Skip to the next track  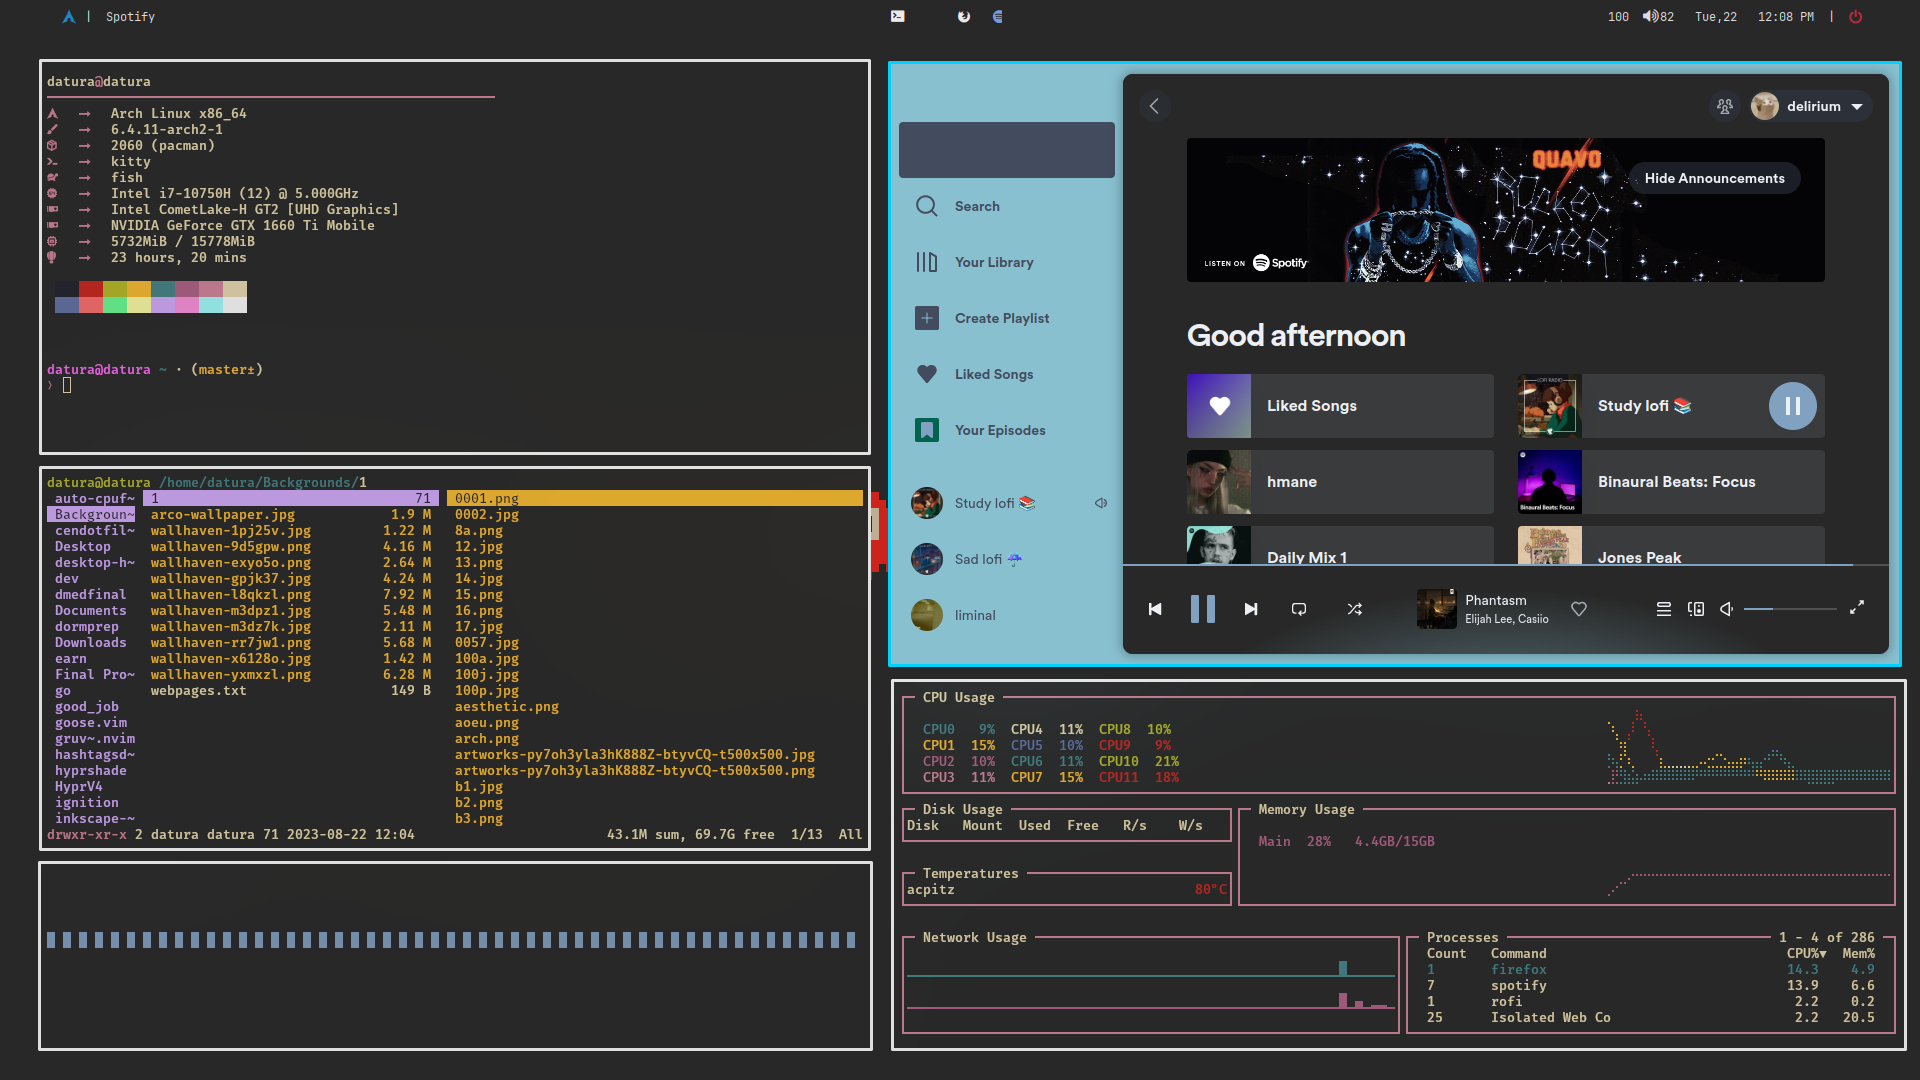click(1250, 609)
